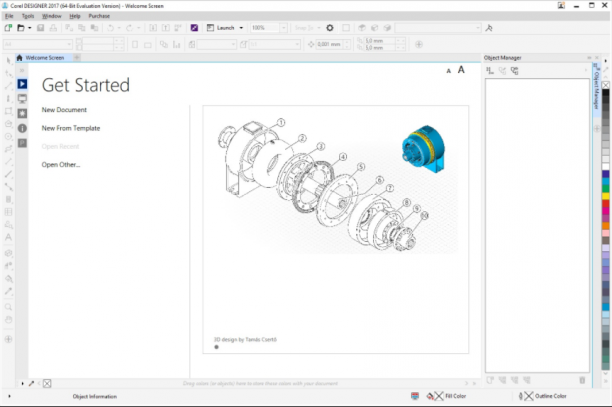Toggle Edit Across Layers in Object Manager

click(x=502, y=71)
